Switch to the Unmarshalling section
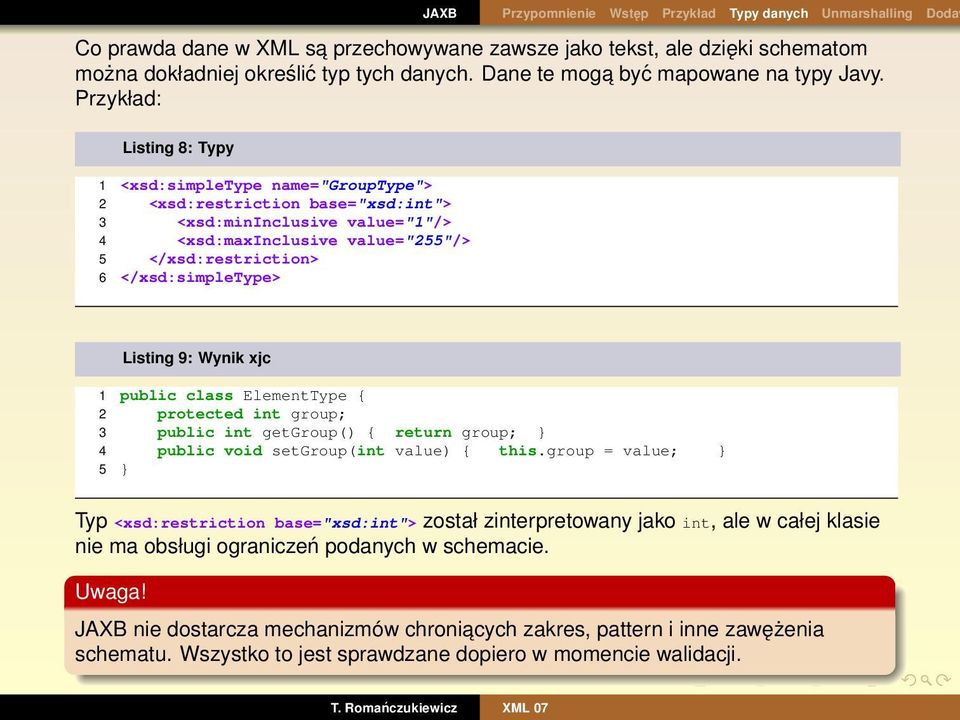960x720 pixels. pyautogui.click(x=867, y=13)
